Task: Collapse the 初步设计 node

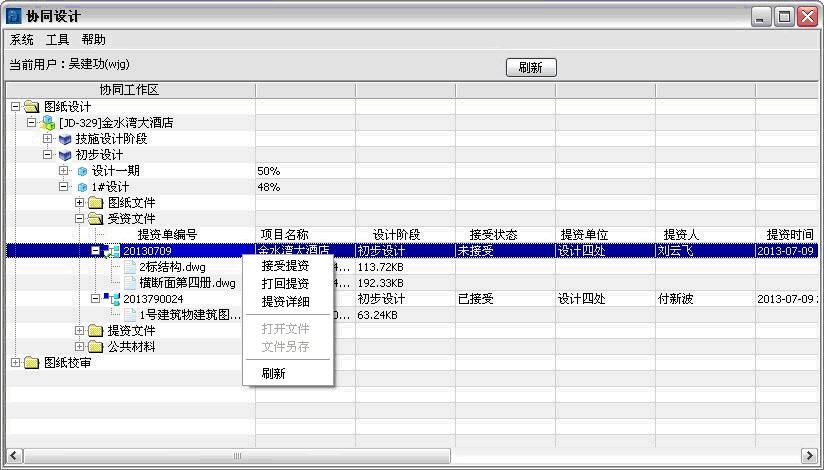Action: (x=48, y=155)
